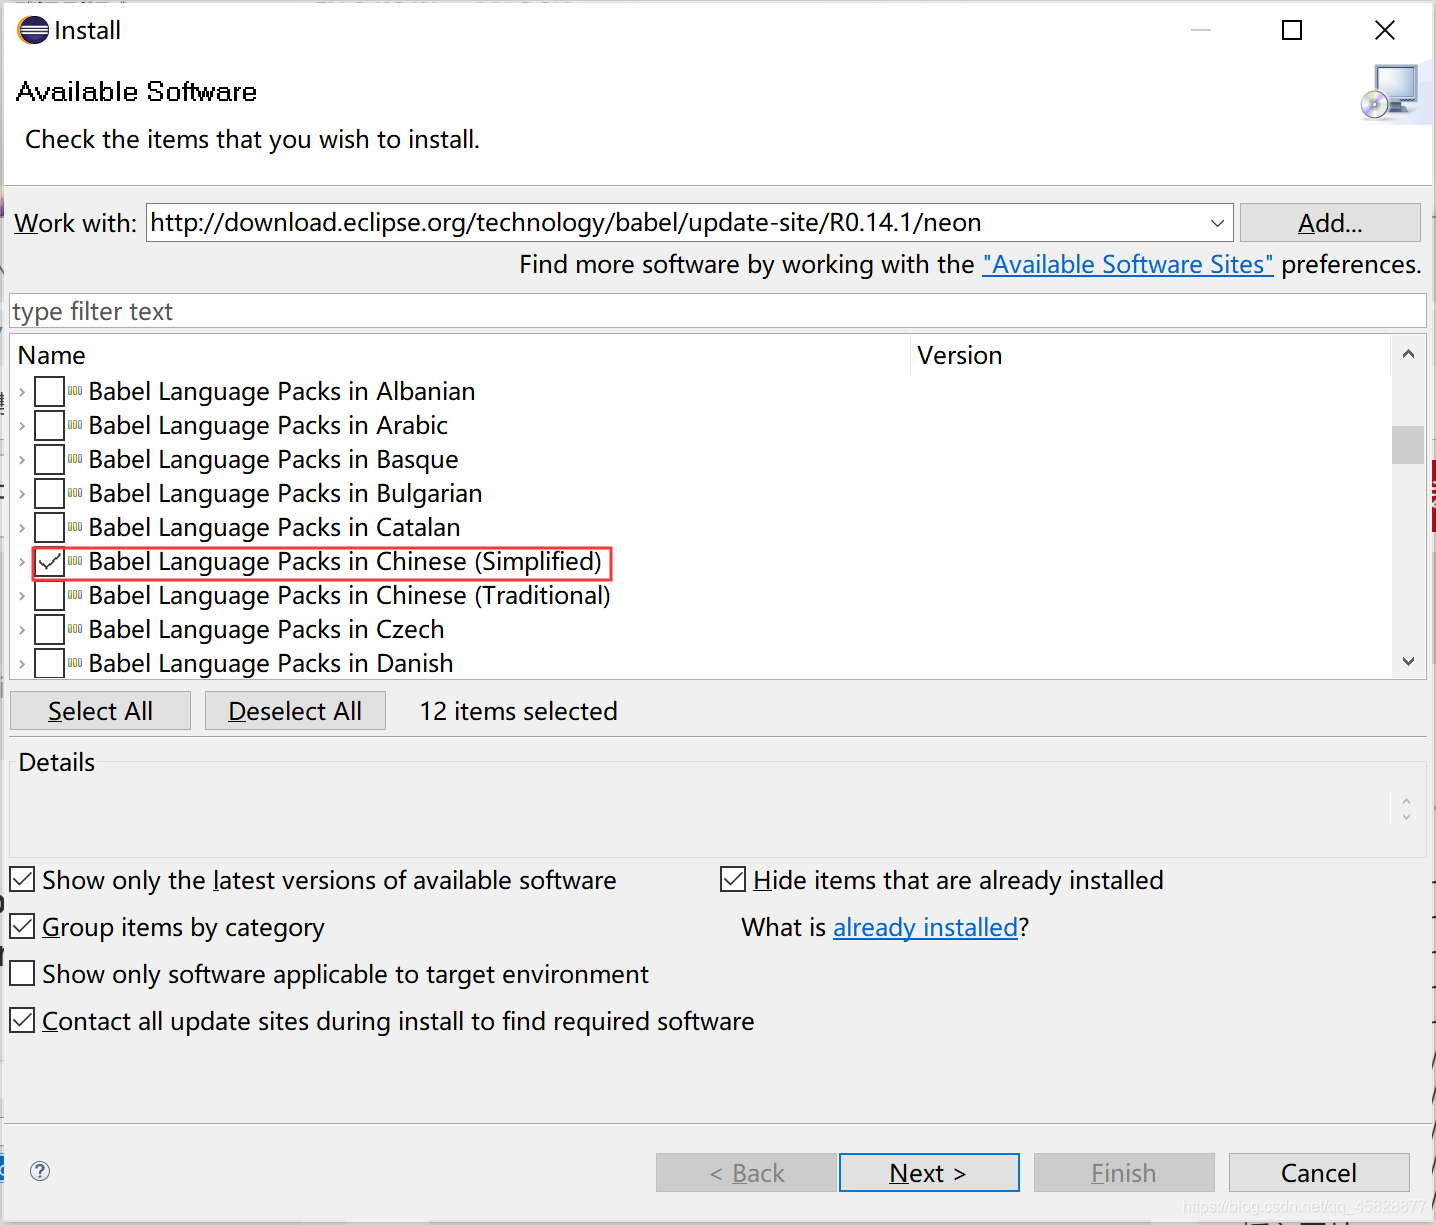
Task: Focus the type filter text field
Action: point(718,311)
